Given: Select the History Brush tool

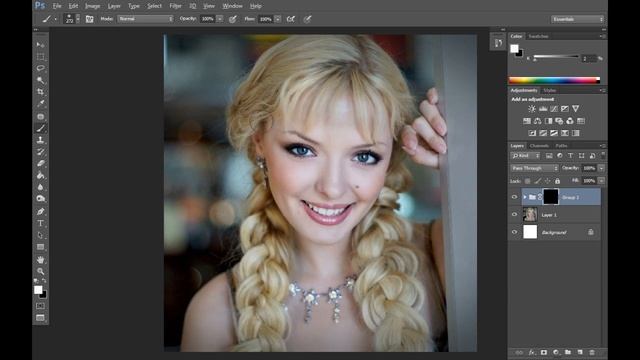Looking at the screenshot, I should click(x=40, y=152).
